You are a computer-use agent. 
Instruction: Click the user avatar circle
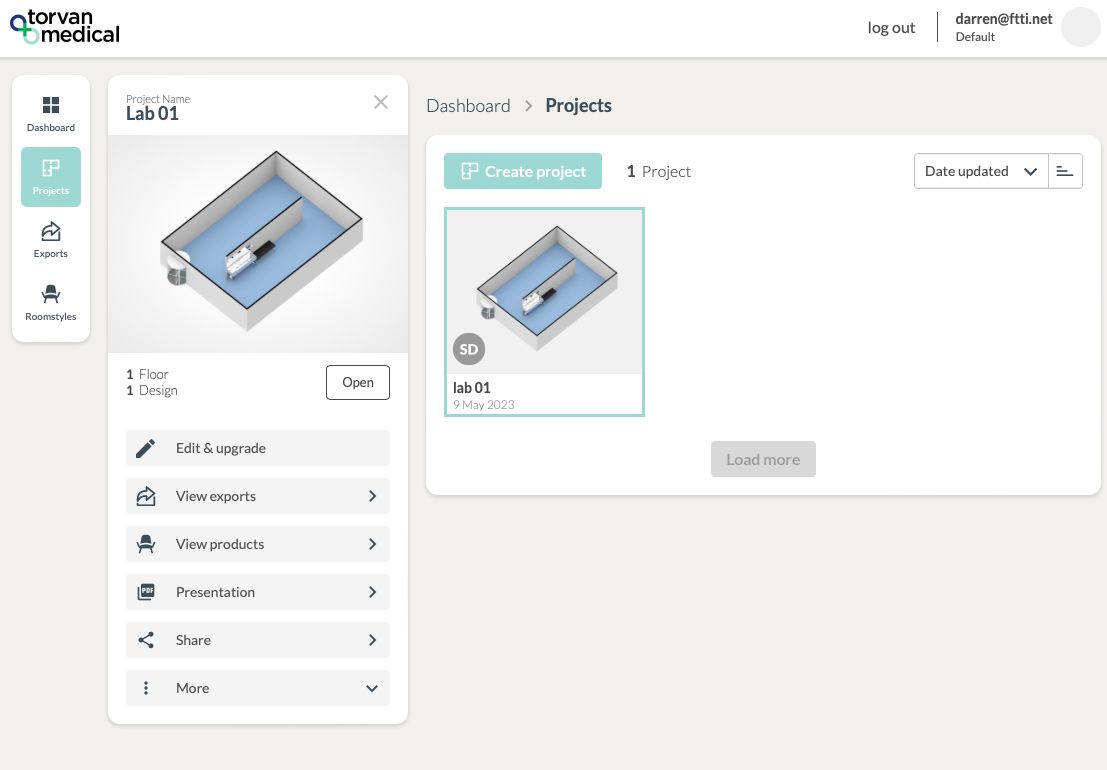tap(1080, 27)
